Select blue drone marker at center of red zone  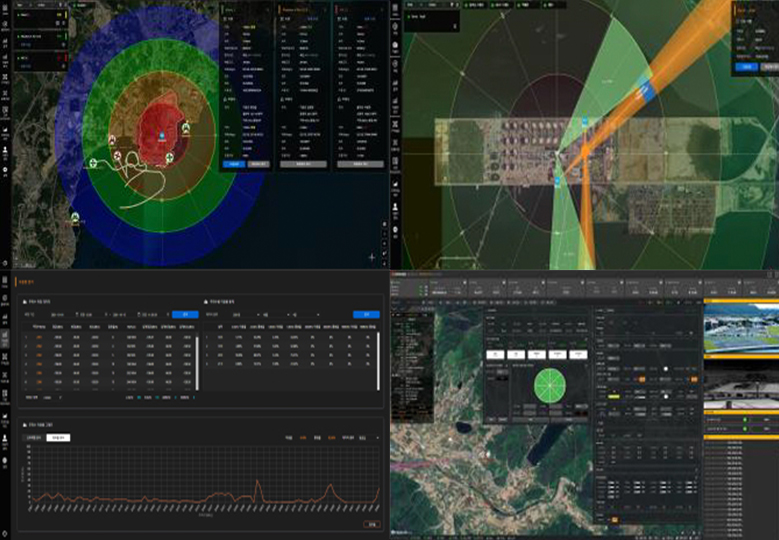tap(162, 135)
